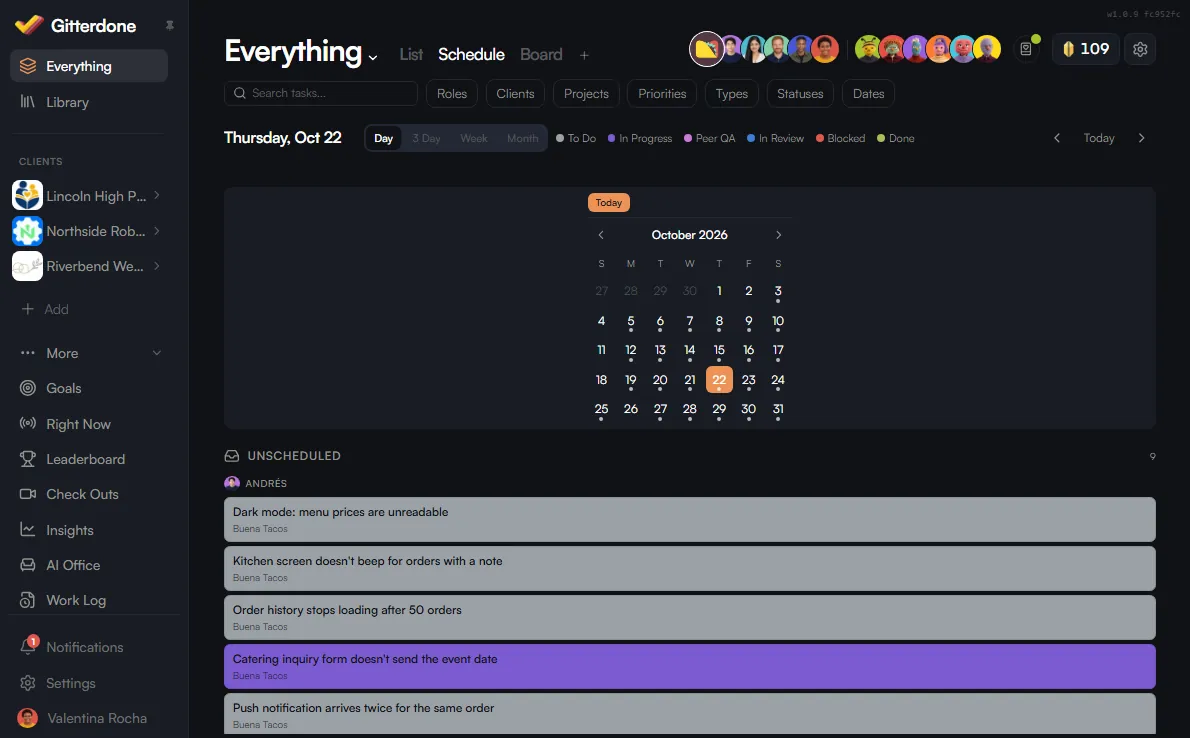This screenshot has height=738, width=1190.
Task: Open Leaderboard trophy icon
Action: [x=28, y=459]
